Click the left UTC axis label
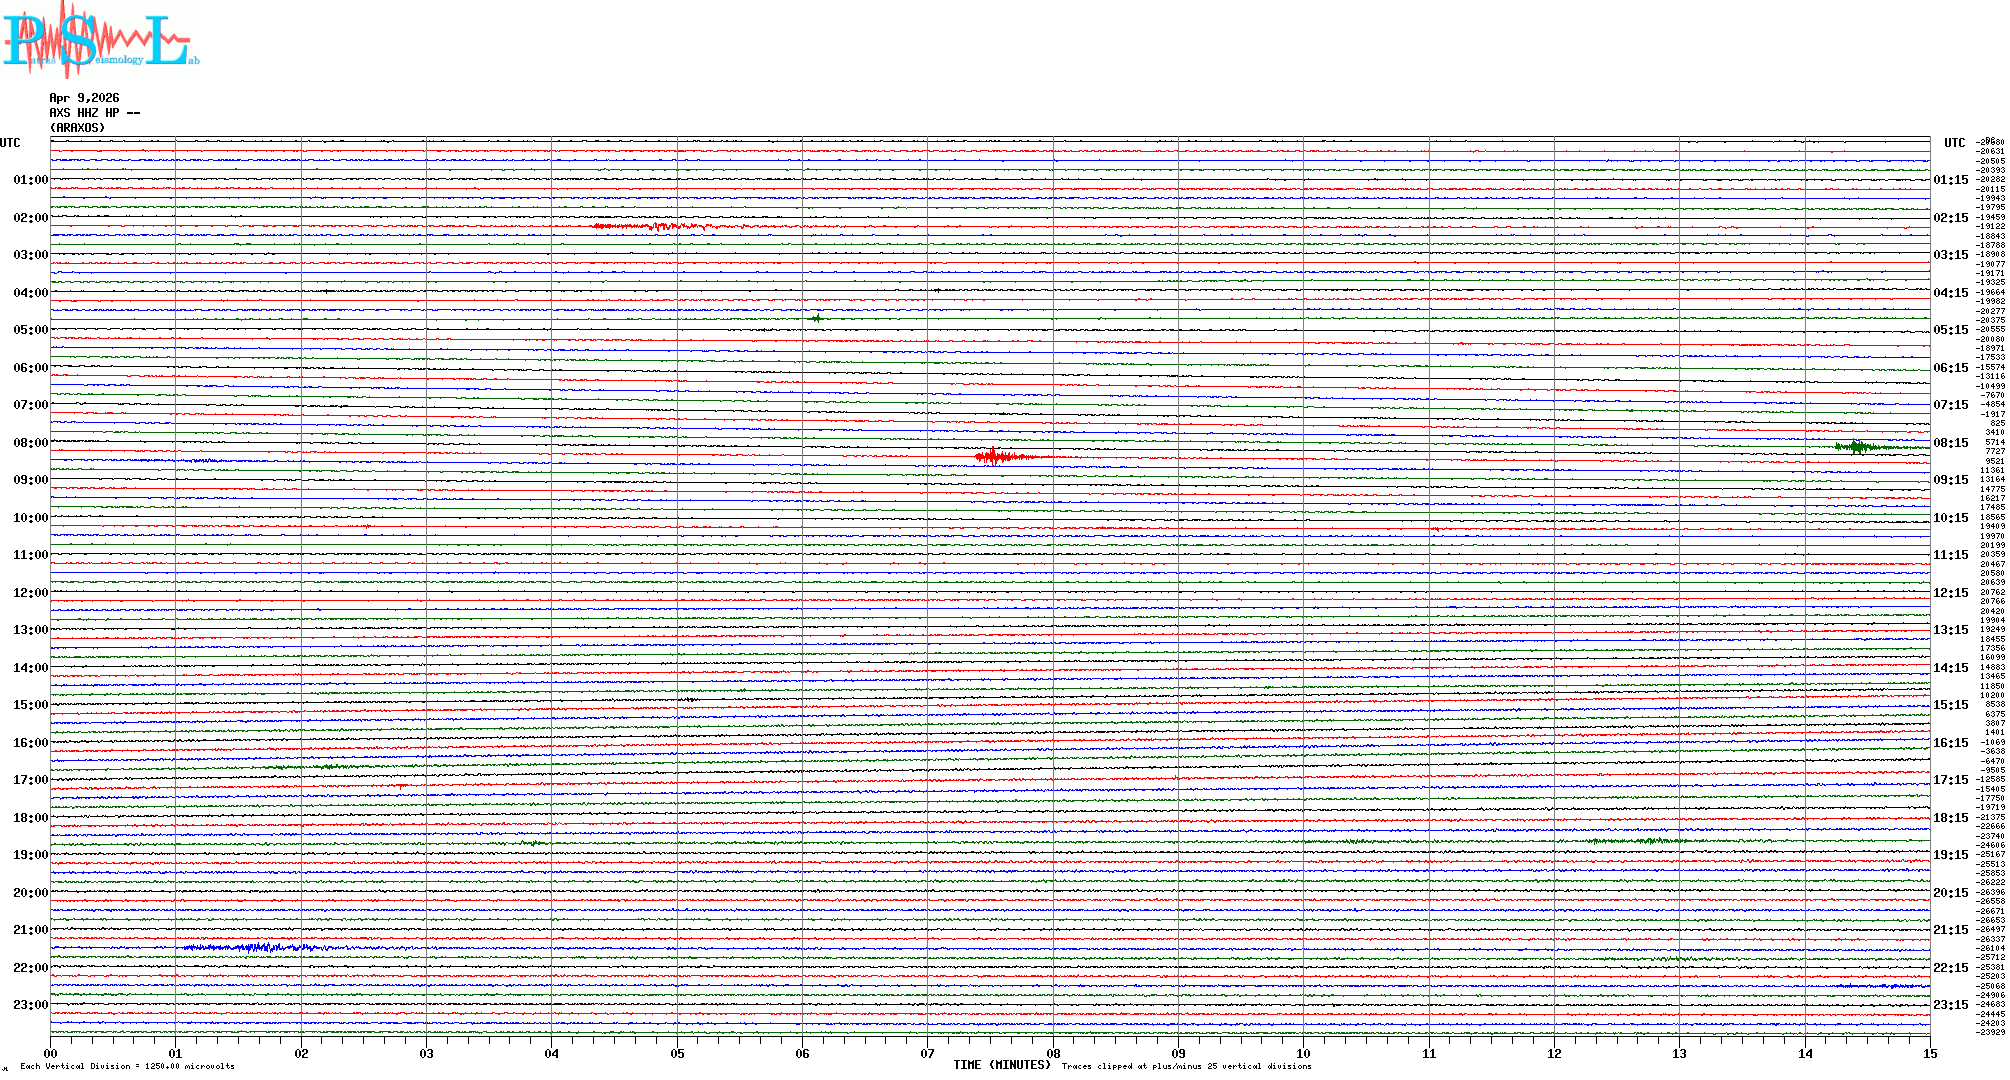This screenshot has width=2010, height=1080. tap(10, 143)
